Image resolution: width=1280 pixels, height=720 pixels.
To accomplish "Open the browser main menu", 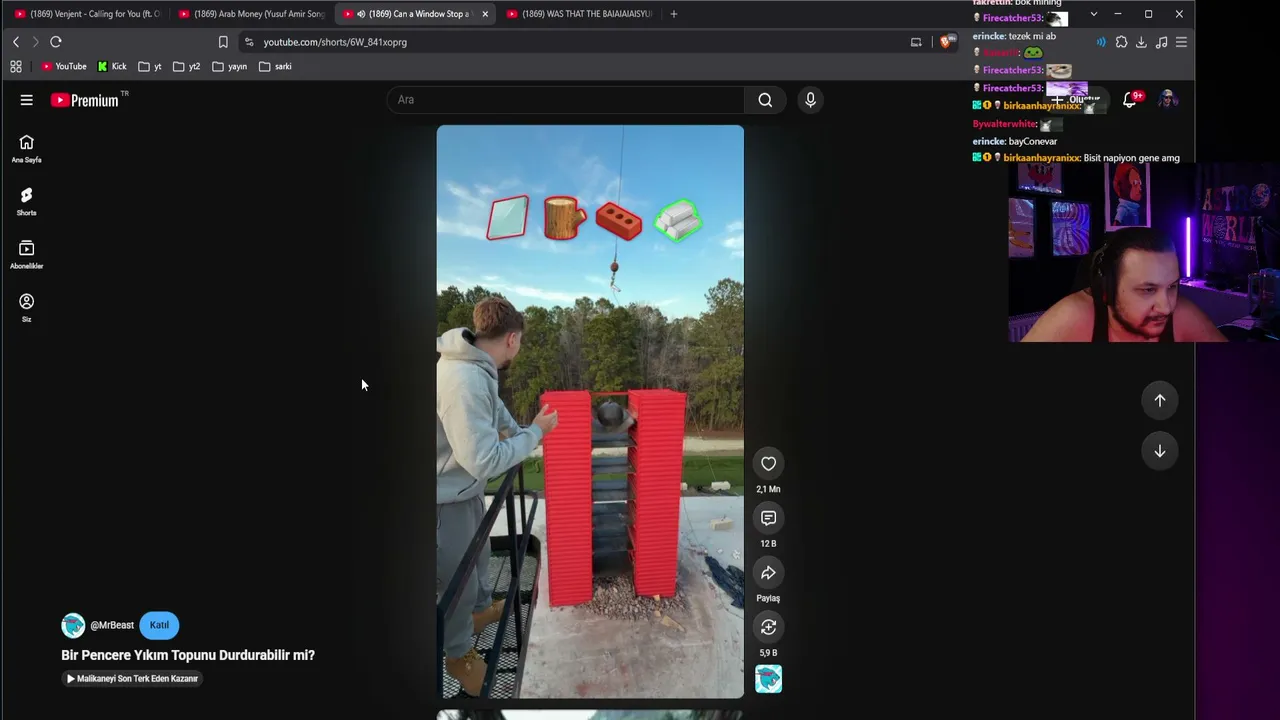I will 1181,42.
